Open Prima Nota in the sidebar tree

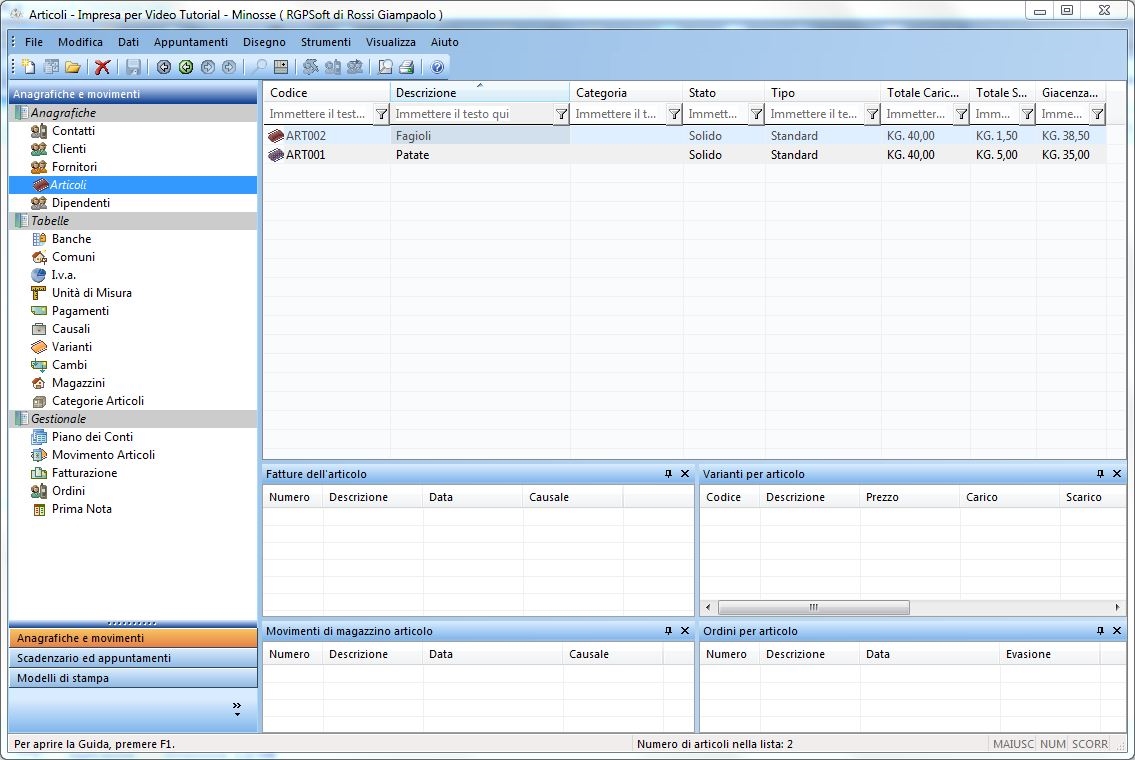[81, 509]
